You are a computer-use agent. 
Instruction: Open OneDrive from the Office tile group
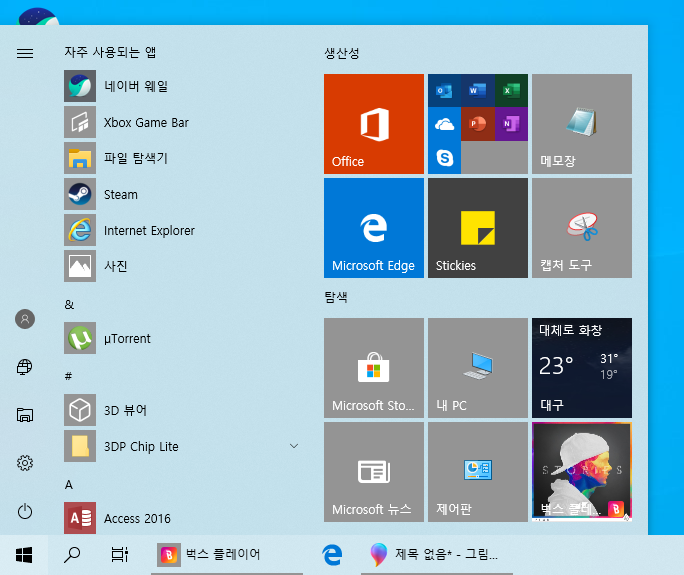(444, 124)
